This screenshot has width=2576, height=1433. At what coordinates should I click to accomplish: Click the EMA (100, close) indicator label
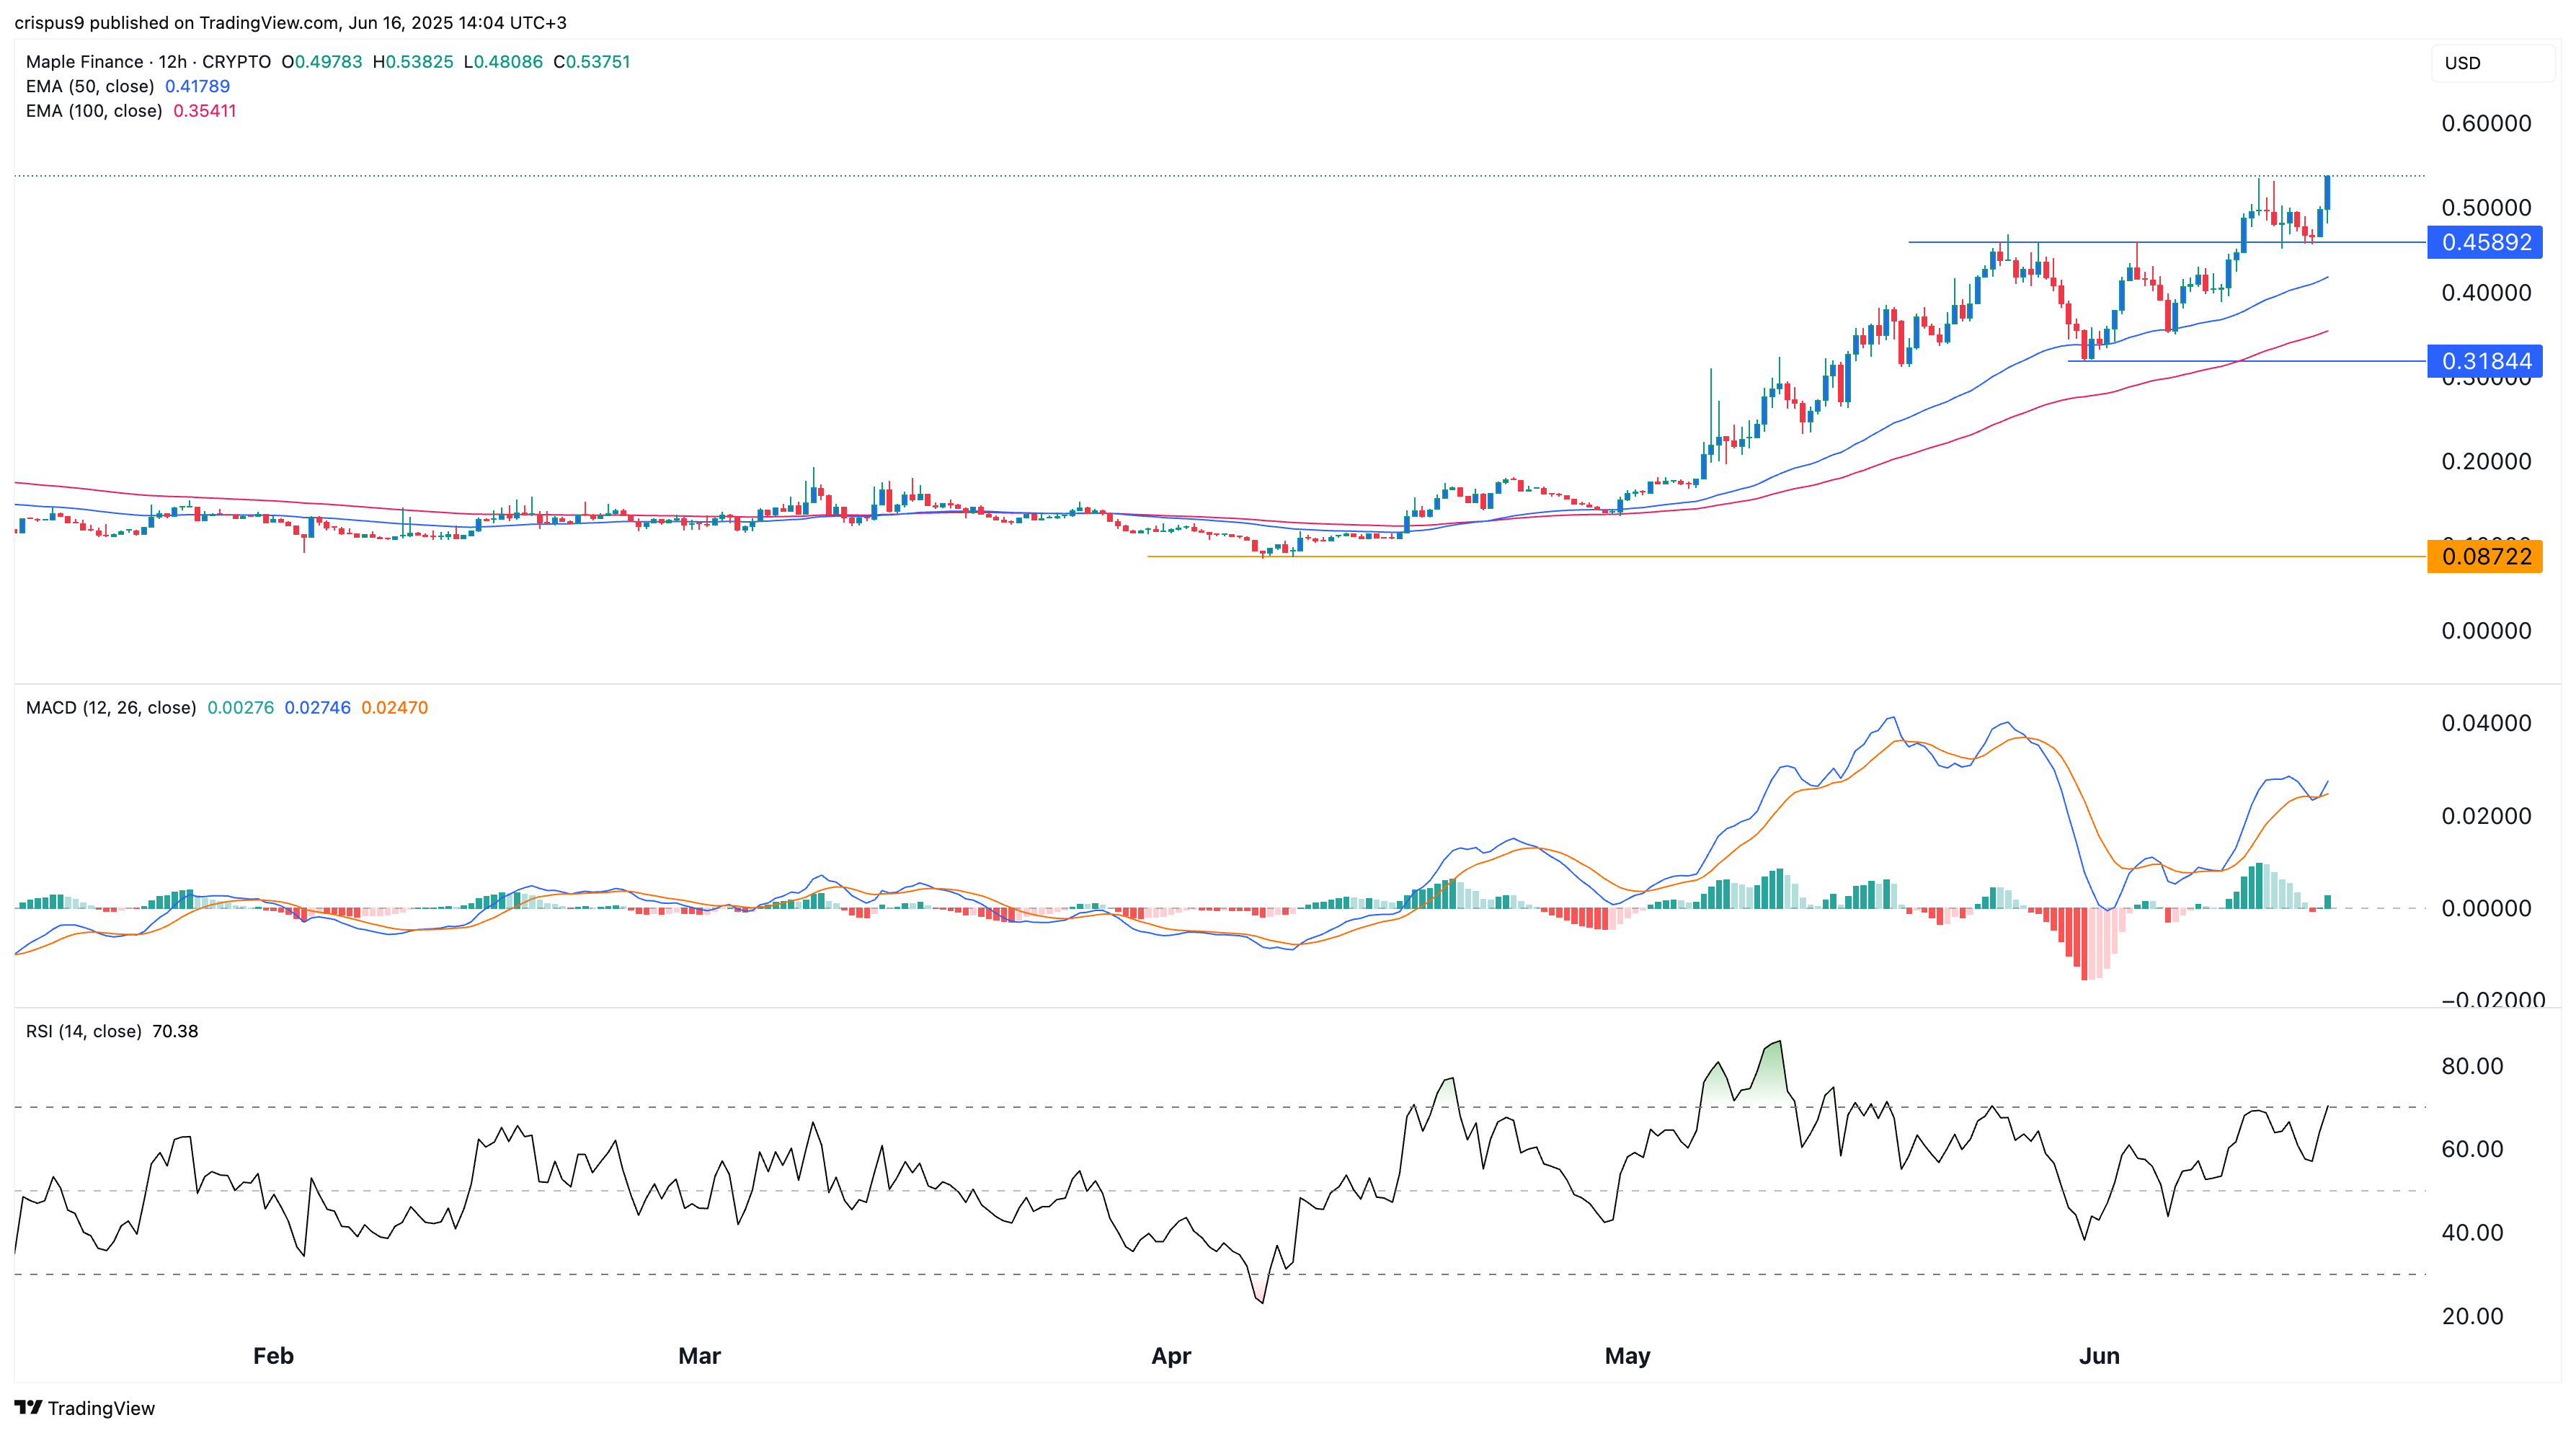point(94,111)
